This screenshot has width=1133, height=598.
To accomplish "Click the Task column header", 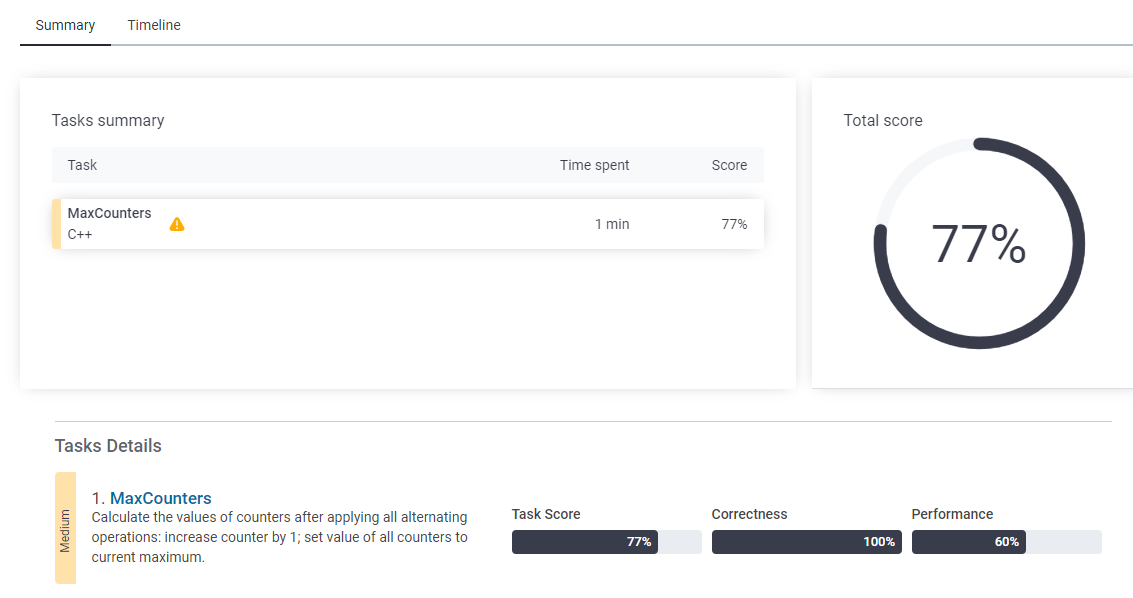I will 82,165.
